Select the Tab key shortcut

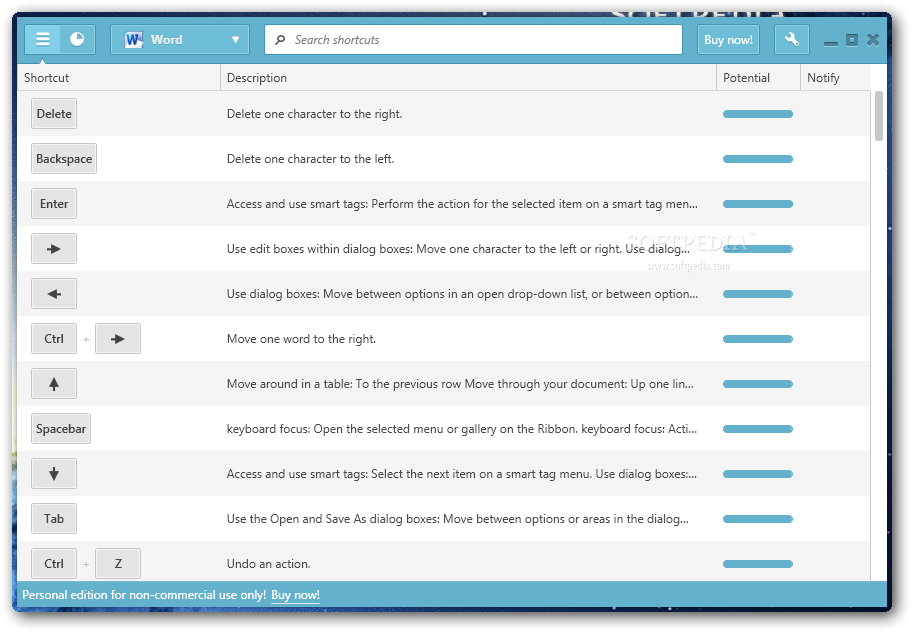[54, 519]
